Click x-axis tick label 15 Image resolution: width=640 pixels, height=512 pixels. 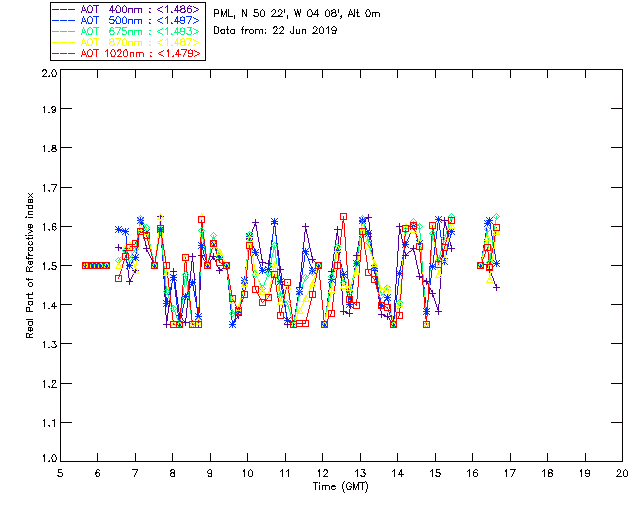tap(435, 473)
